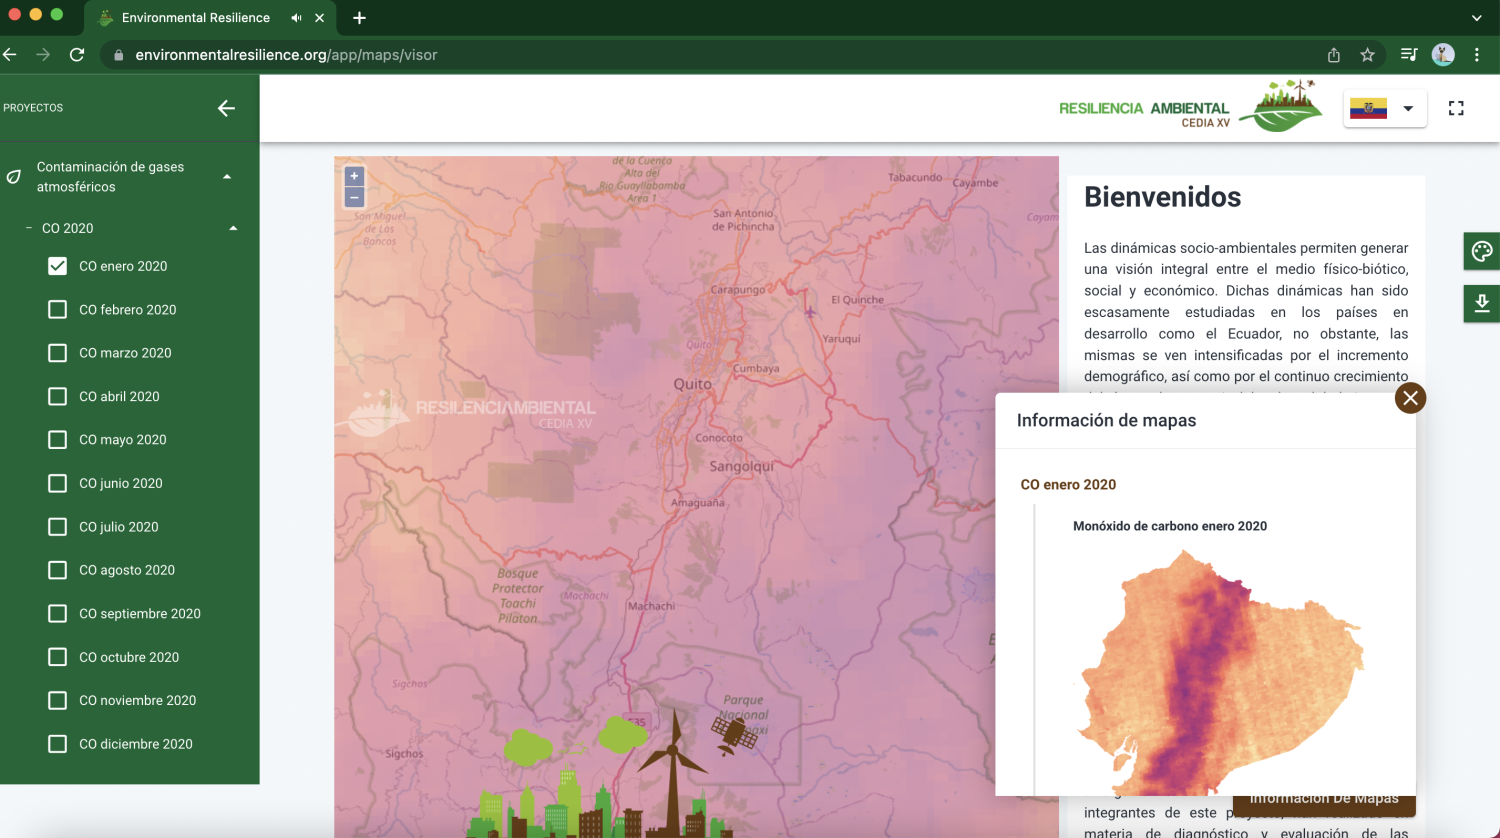Collapse Contaminación de gases atmosféricos section
This screenshot has width=1500, height=838.
tap(227, 177)
